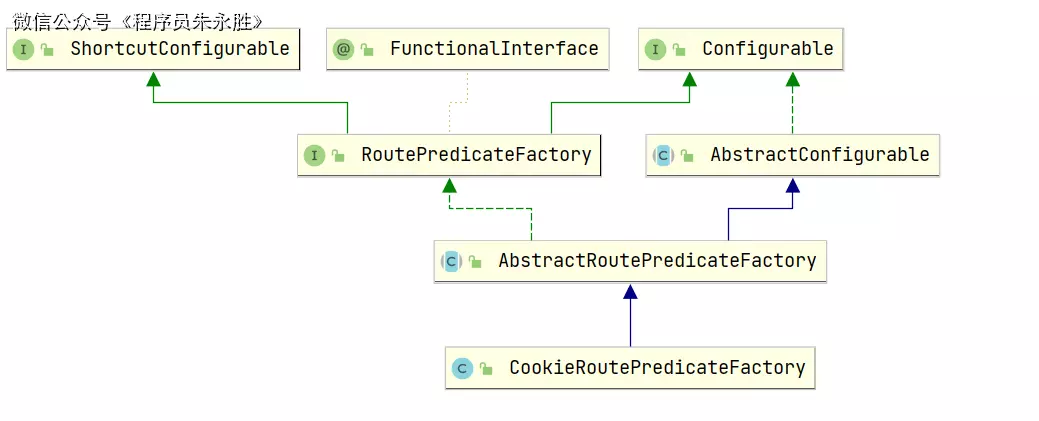Image resolution: width=1039 pixels, height=421 pixels.
Task: Click the lock icon beside ShortcutConfigurable
Action: coord(47,50)
